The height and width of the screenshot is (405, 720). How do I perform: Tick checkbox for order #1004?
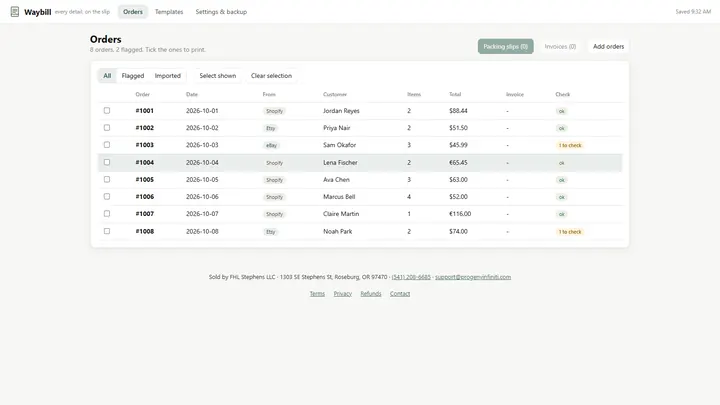[x=107, y=162]
